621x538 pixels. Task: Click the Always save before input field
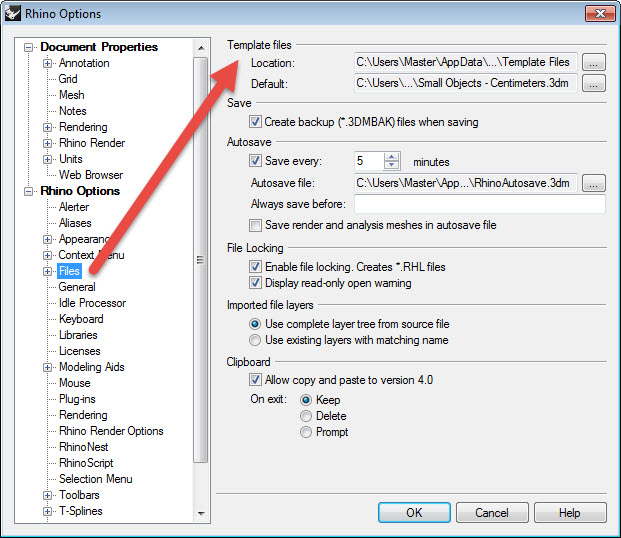pyautogui.click(x=480, y=204)
